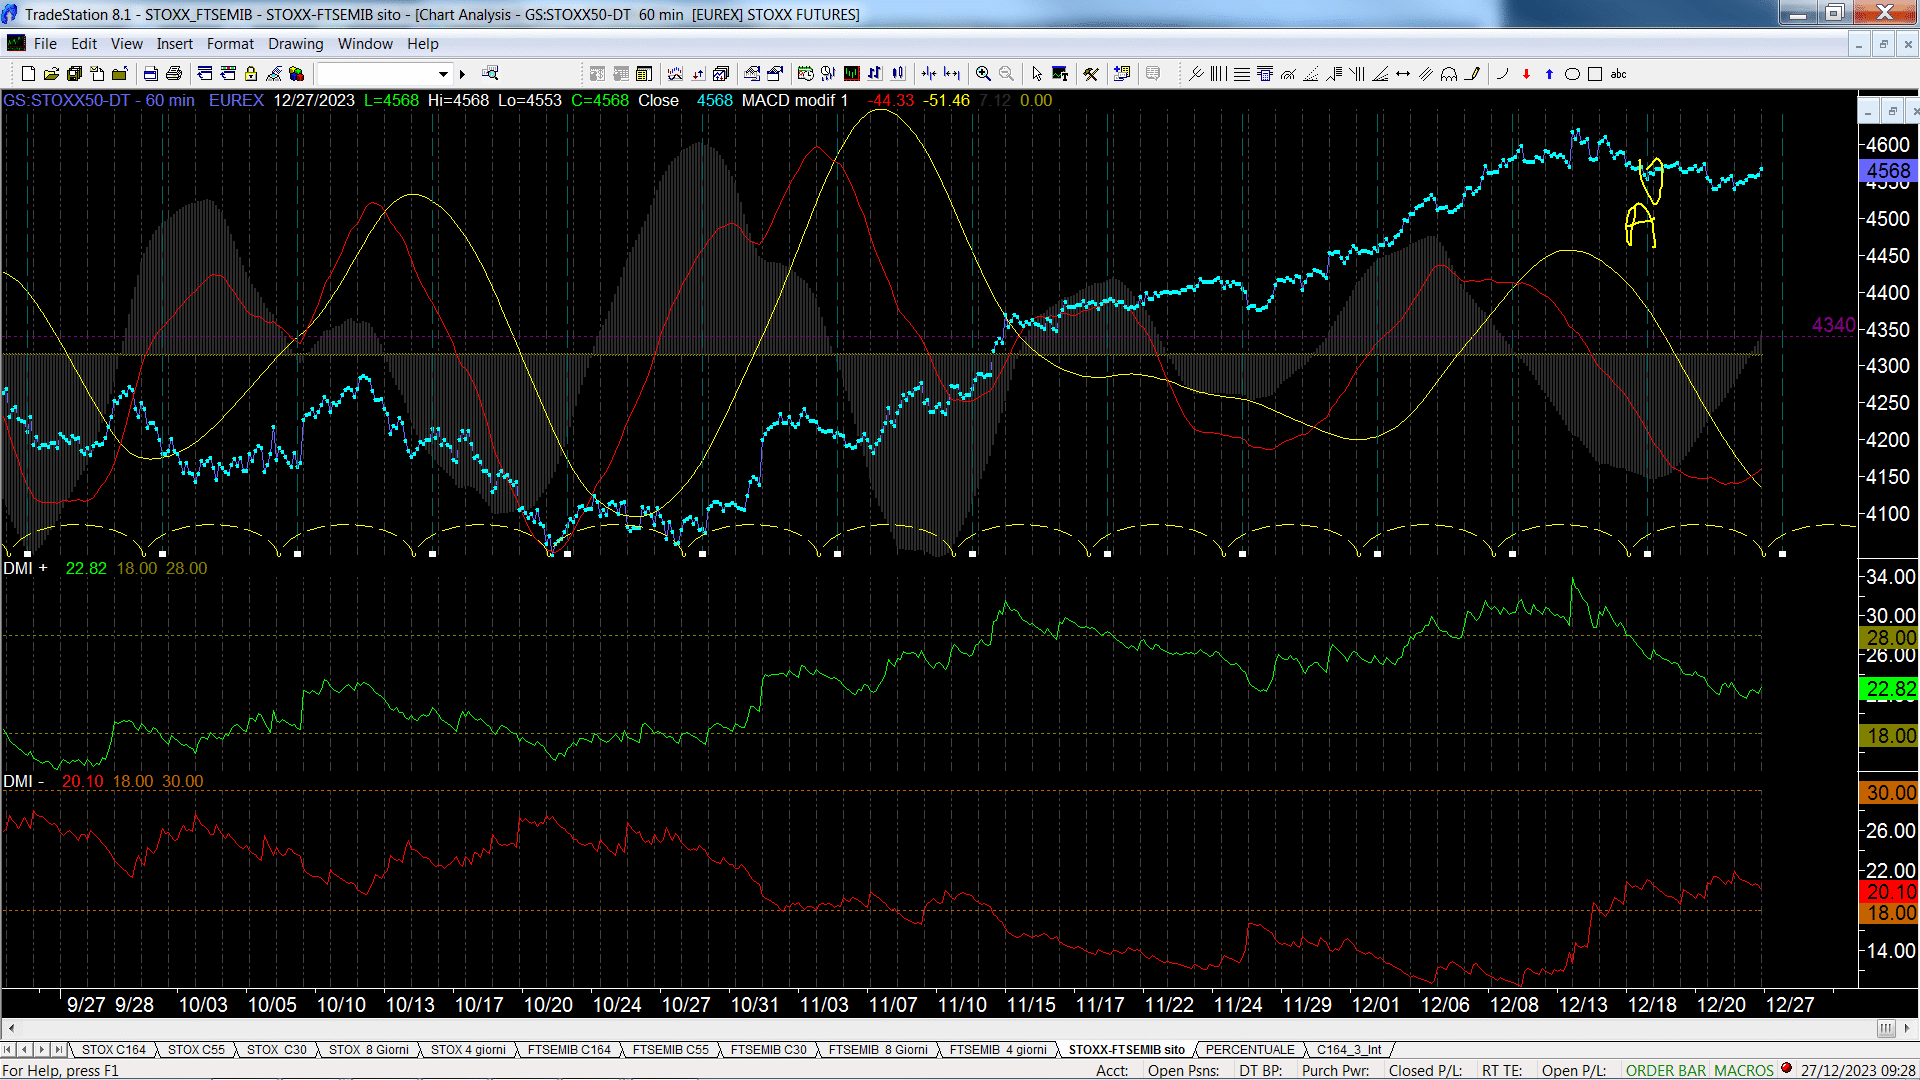This screenshot has height=1080, width=1920.
Task: Select the vertical lines drawing tool
Action: pyautogui.click(x=1218, y=74)
